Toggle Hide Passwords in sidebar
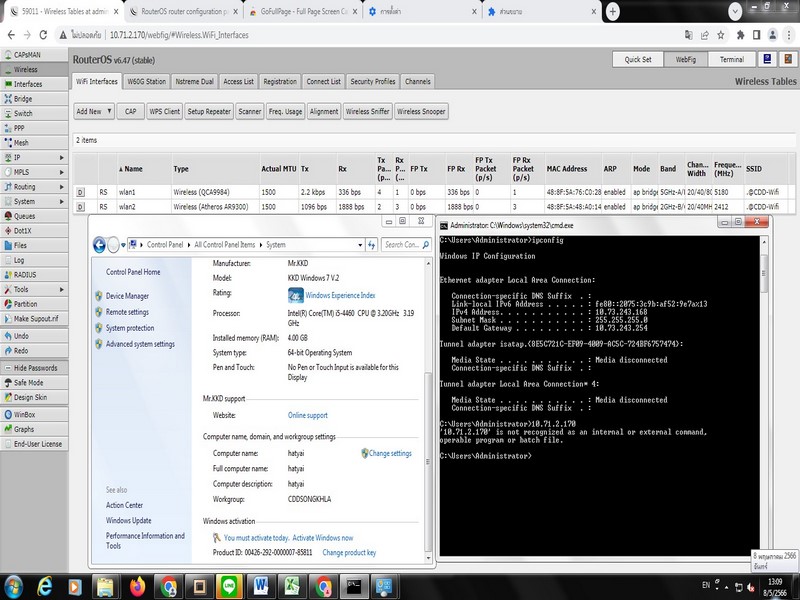Image resolution: width=800 pixels, height=600 pixels. (34, 368)
